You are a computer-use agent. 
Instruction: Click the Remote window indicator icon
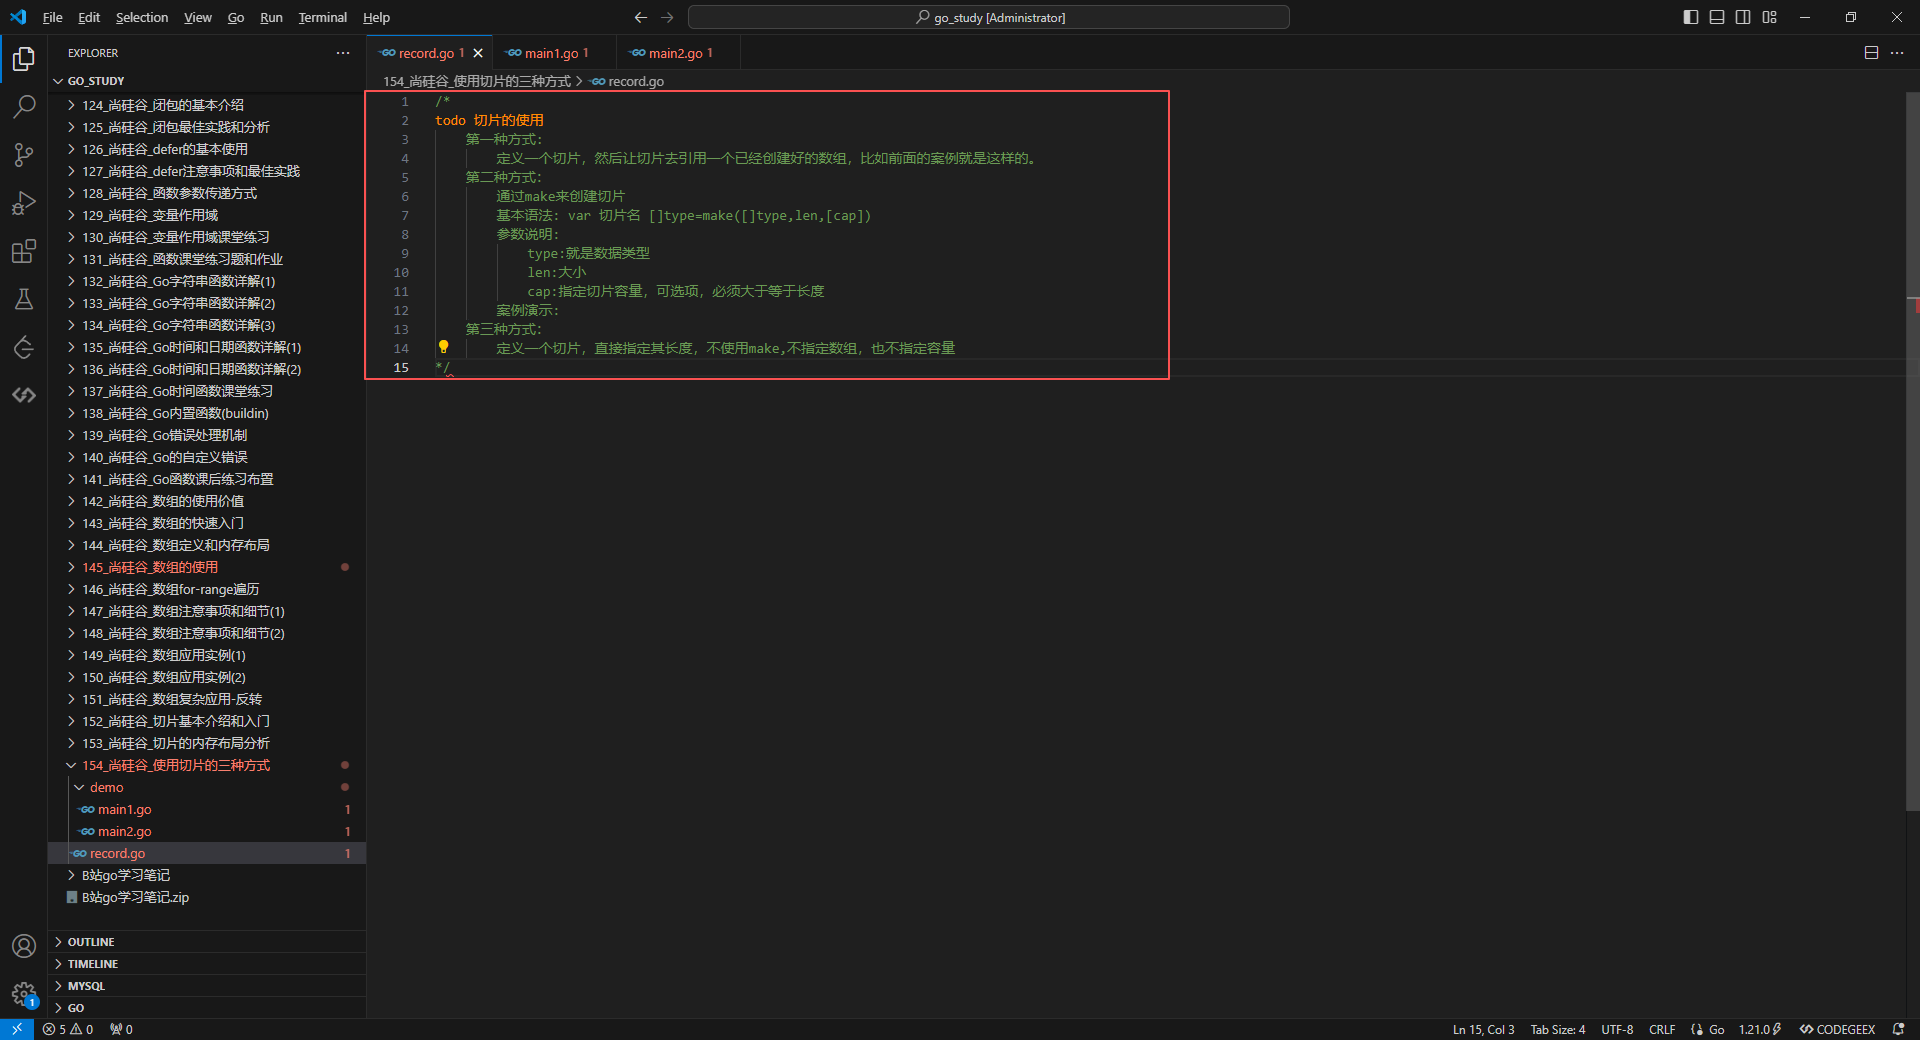point(17,1029)
